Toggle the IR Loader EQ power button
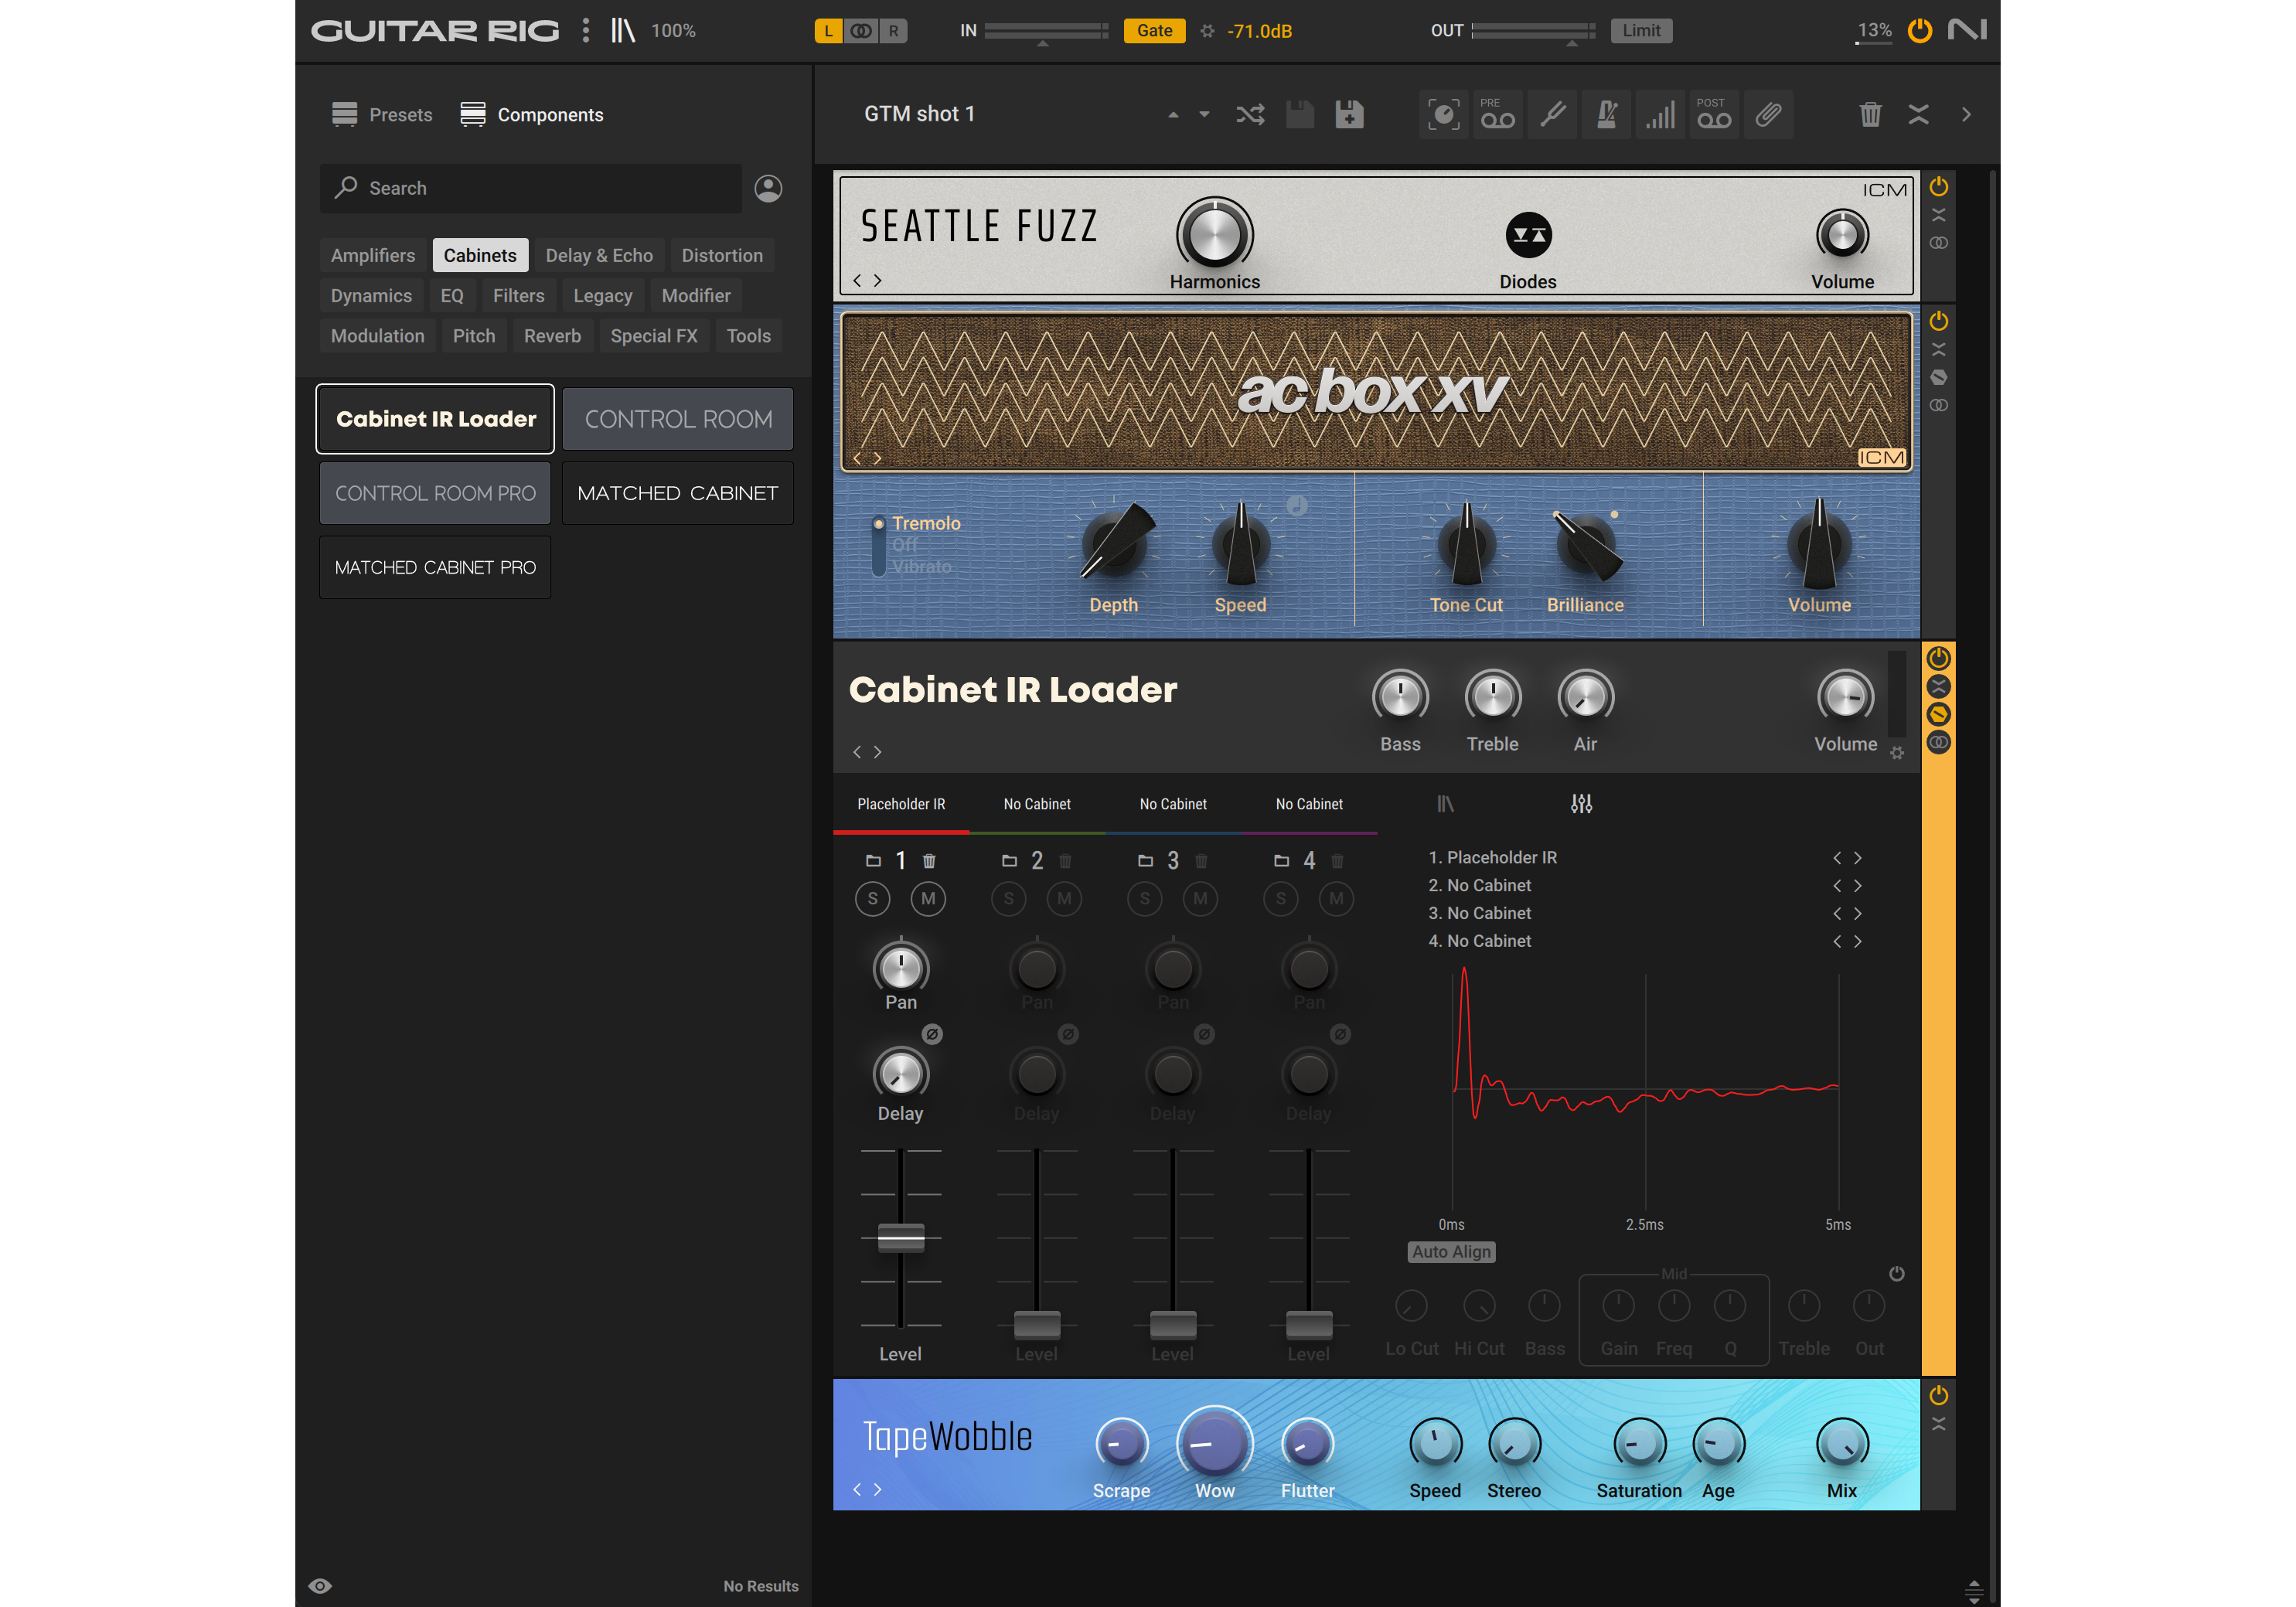 coord(1896,1274)
